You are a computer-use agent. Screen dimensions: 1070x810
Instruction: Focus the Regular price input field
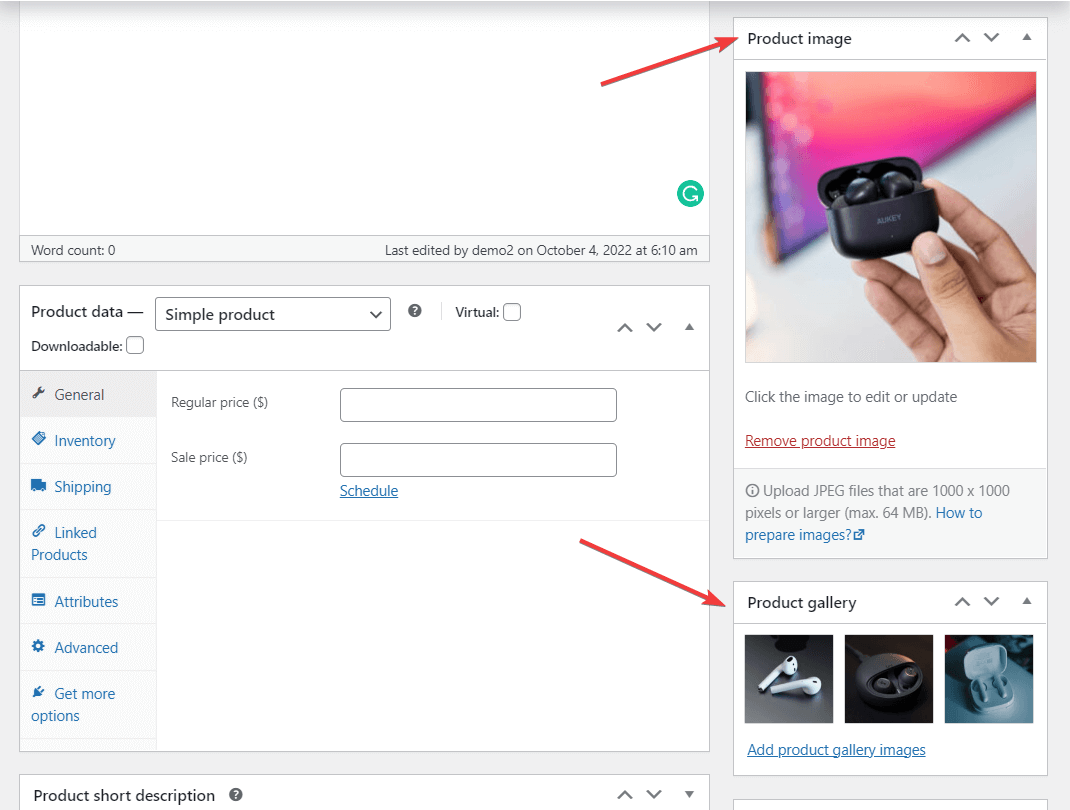pyautogui.click(x=478, y=405)
